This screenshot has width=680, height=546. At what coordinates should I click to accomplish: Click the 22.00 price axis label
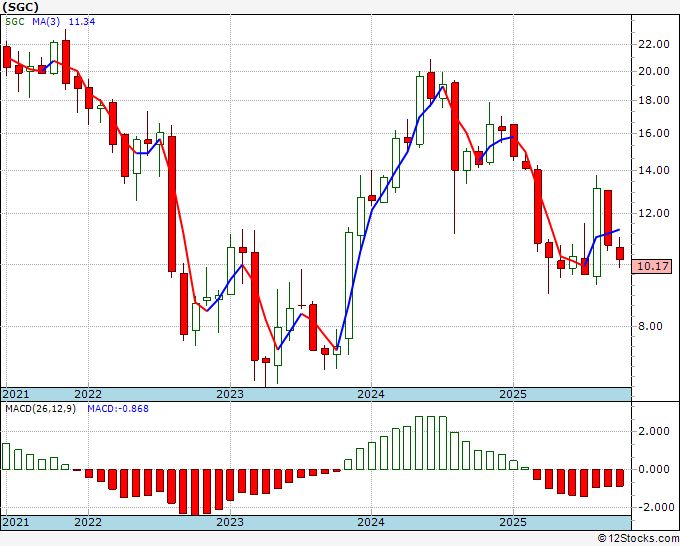click(x=654, y=44)
